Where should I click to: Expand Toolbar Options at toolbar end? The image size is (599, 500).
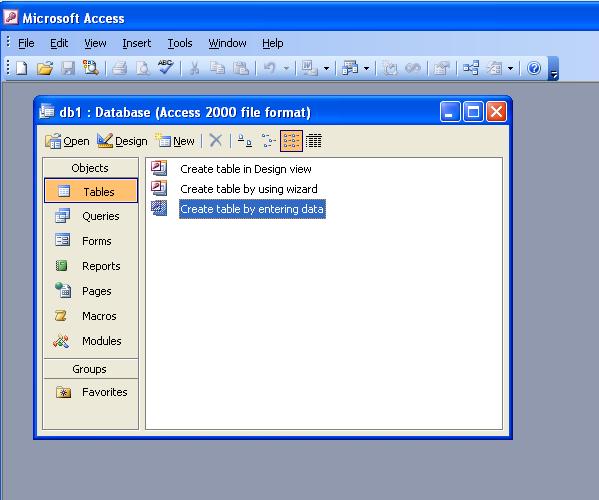click(x=554, y=69)
